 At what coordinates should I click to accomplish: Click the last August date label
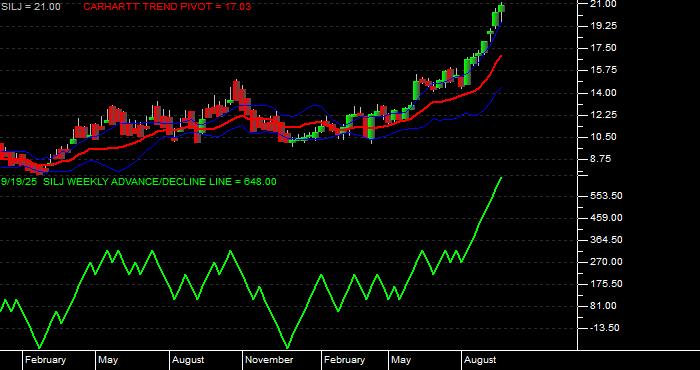[480, 360]
